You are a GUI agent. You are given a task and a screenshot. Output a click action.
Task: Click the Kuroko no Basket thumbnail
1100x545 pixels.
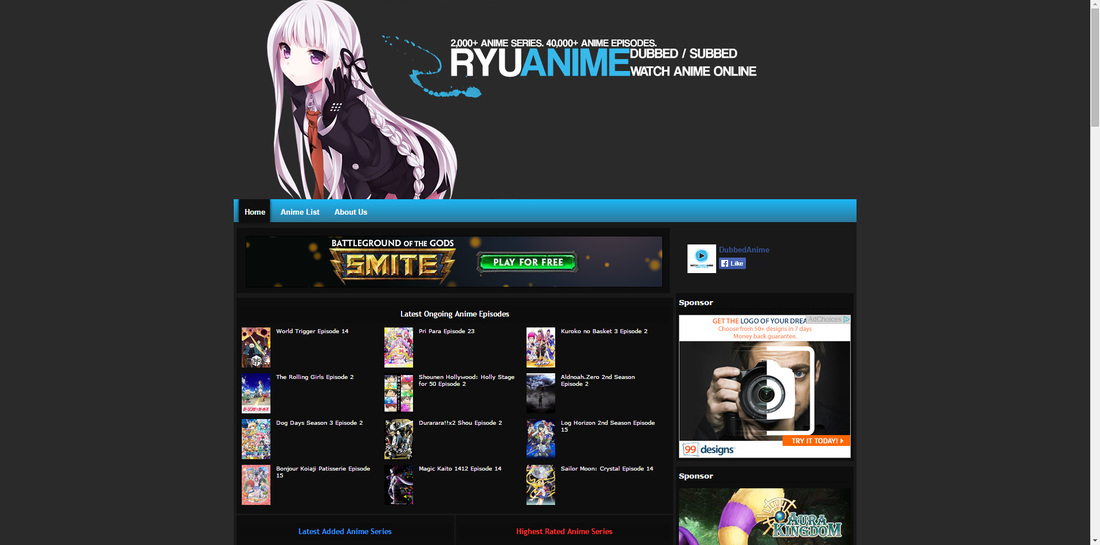[541, 347]
